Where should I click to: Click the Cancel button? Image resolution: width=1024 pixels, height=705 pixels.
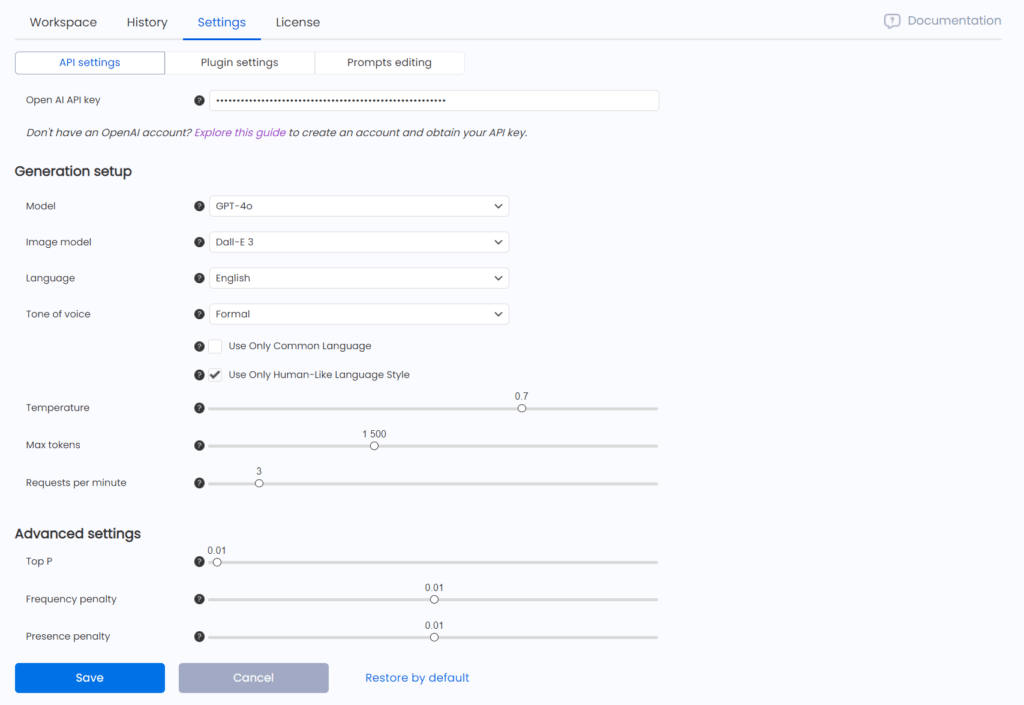pos(253,678)
